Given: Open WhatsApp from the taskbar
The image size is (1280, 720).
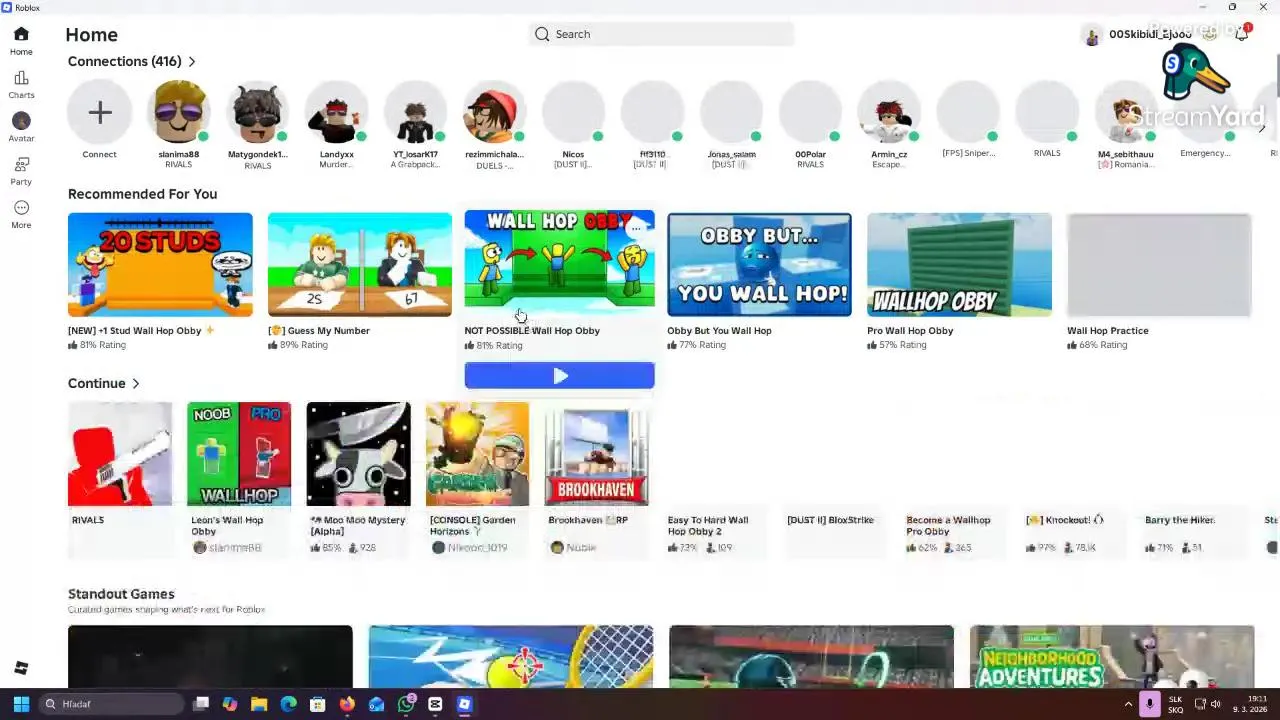Looking at the screenshot, I should (406, 704).
